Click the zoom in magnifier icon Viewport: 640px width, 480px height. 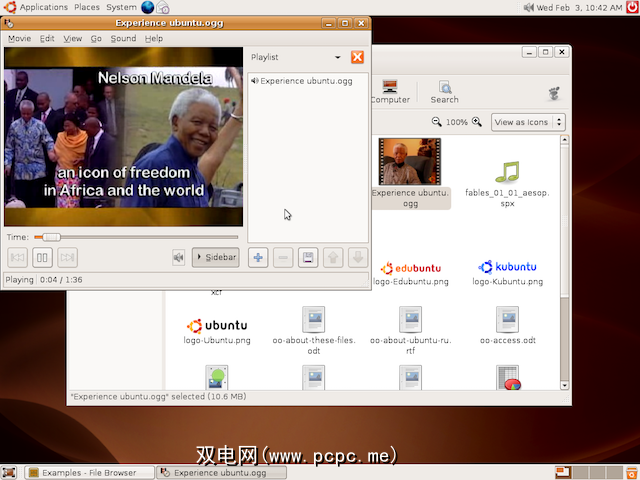477,122
